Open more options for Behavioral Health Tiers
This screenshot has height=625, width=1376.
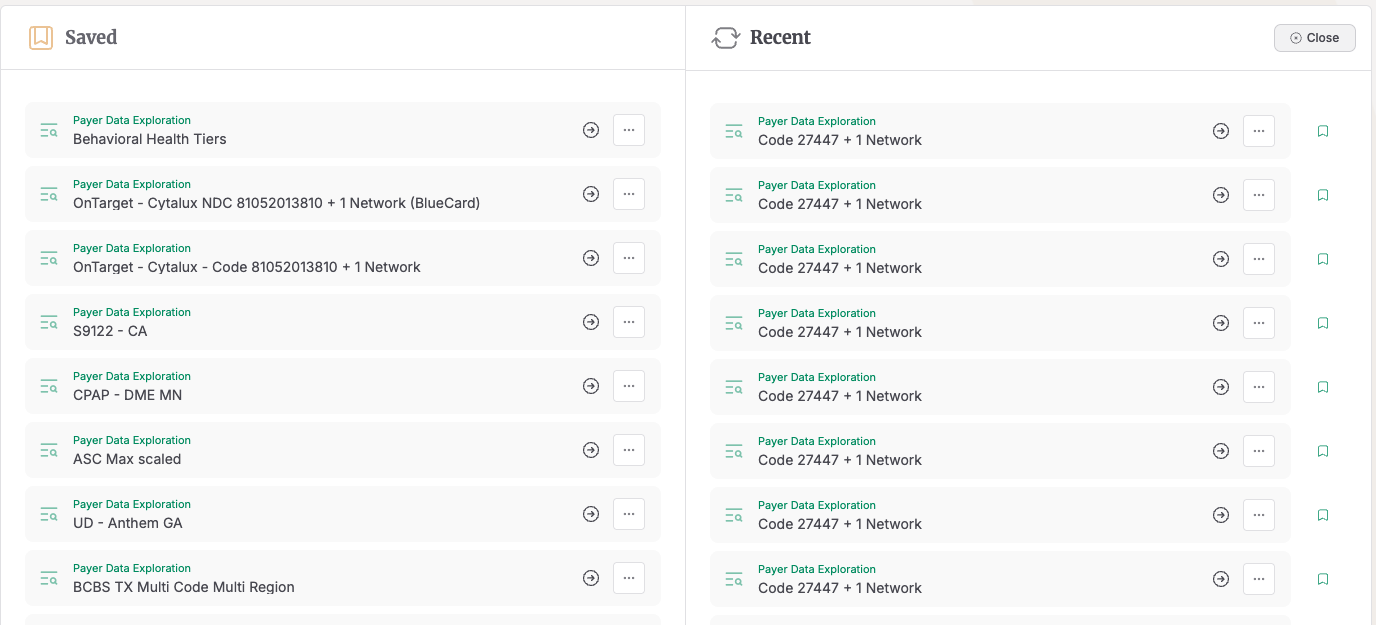[629, 130]
